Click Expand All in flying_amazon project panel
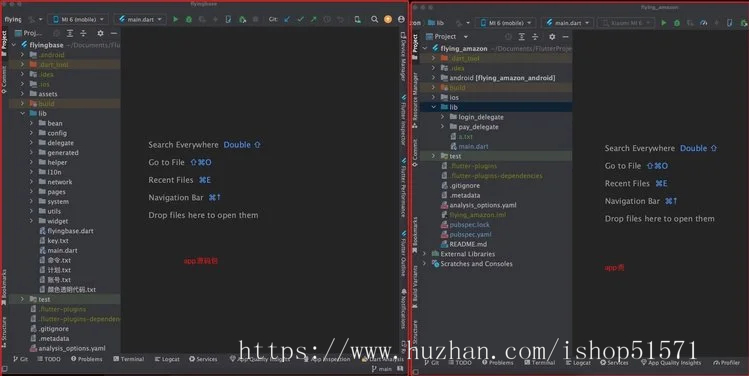 pos(522,36)
